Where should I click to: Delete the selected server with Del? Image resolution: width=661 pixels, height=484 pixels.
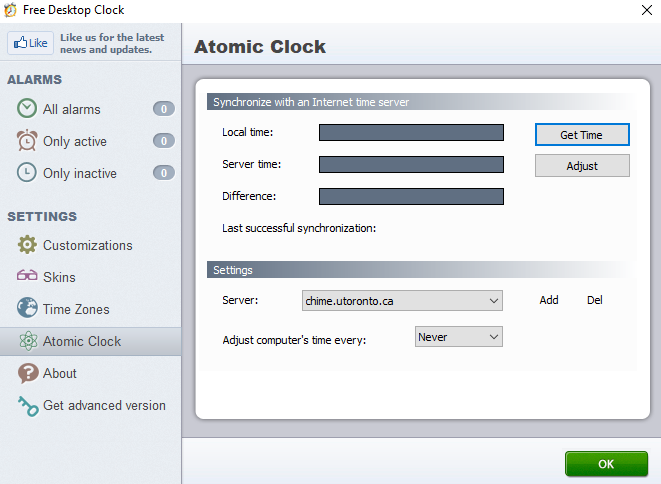(x=594, y=300)
